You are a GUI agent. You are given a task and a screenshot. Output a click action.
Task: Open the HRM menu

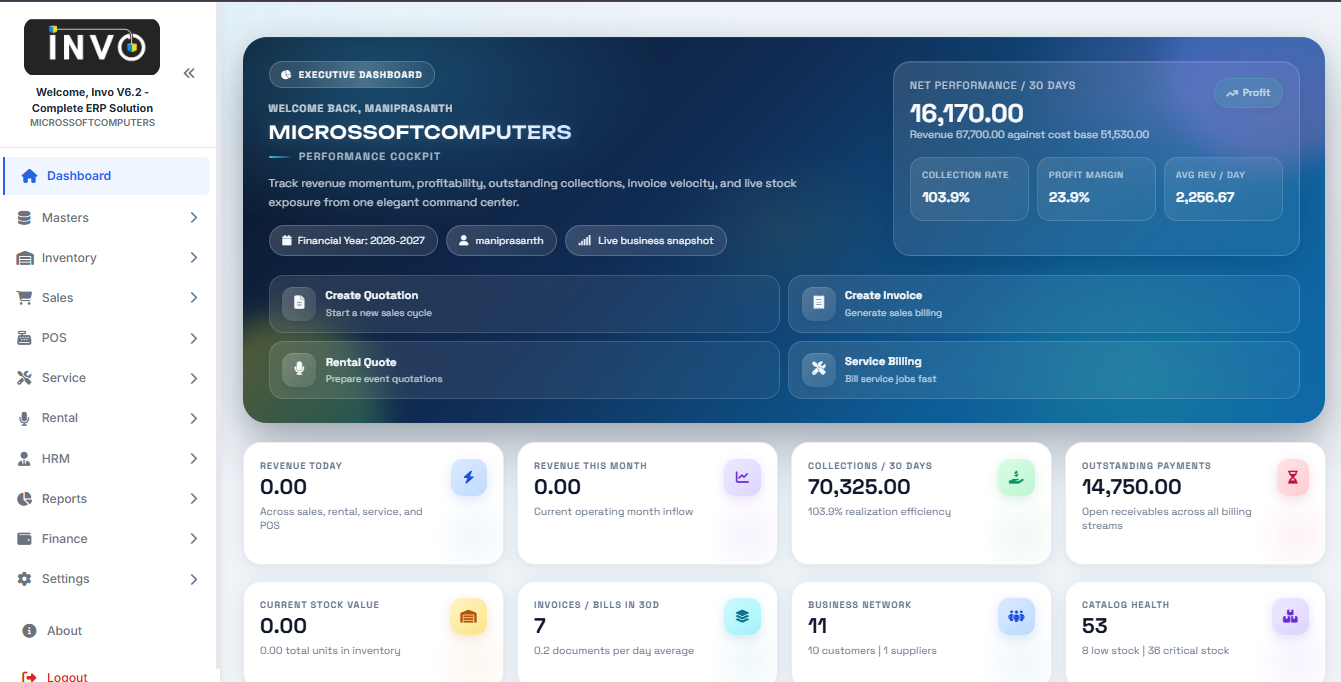click(x=106, y=459)
